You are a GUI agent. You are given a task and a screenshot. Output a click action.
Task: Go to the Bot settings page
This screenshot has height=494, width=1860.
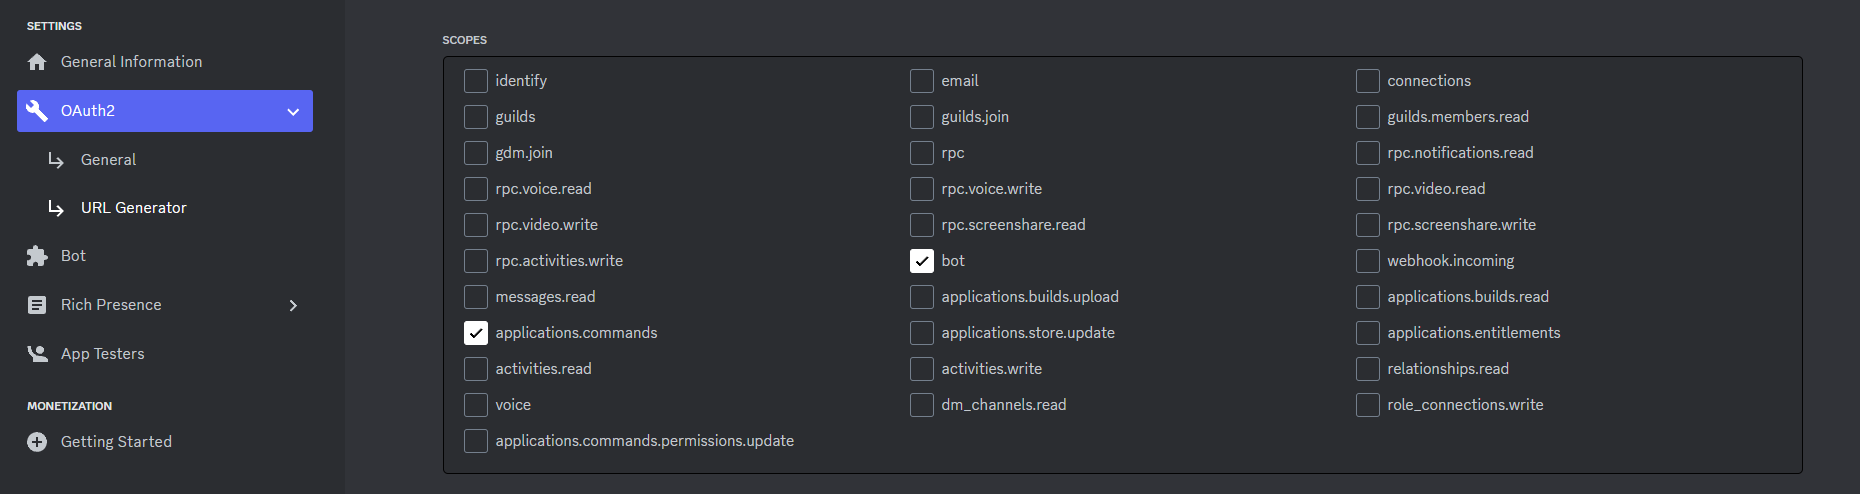point(73,256)
